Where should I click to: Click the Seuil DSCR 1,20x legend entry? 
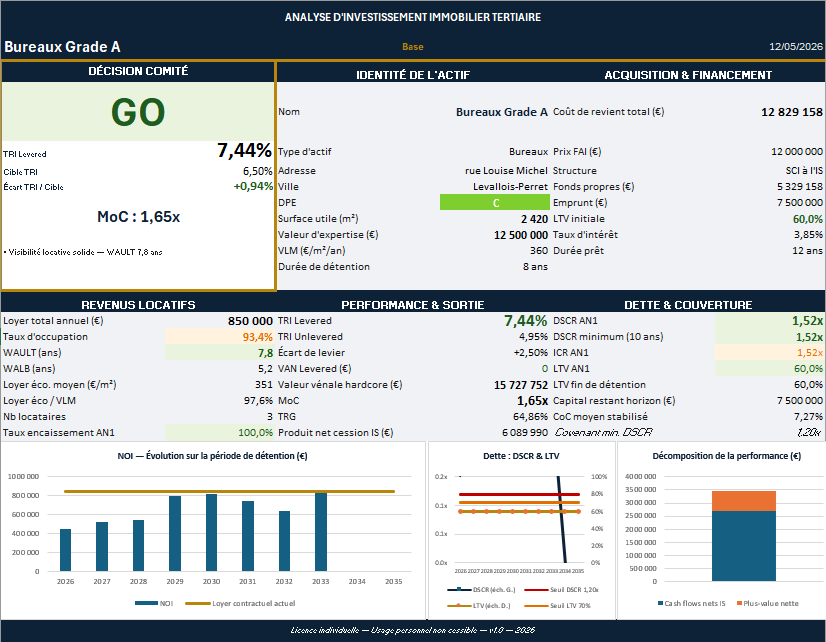tap(562, 590)
